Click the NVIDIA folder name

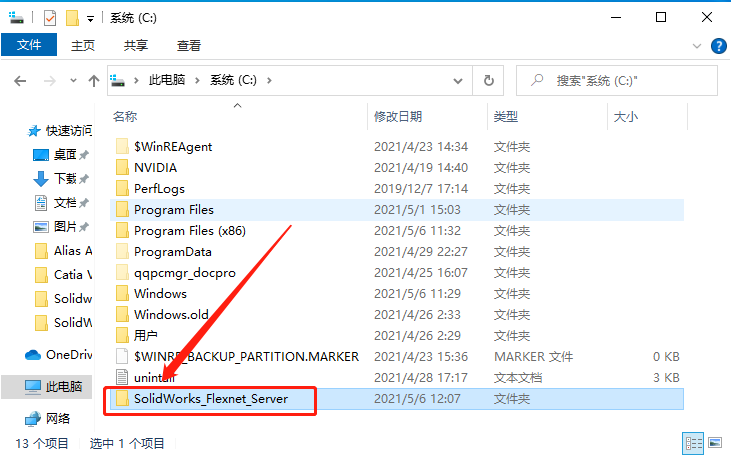pyautogui.click(x=155, y=167)
